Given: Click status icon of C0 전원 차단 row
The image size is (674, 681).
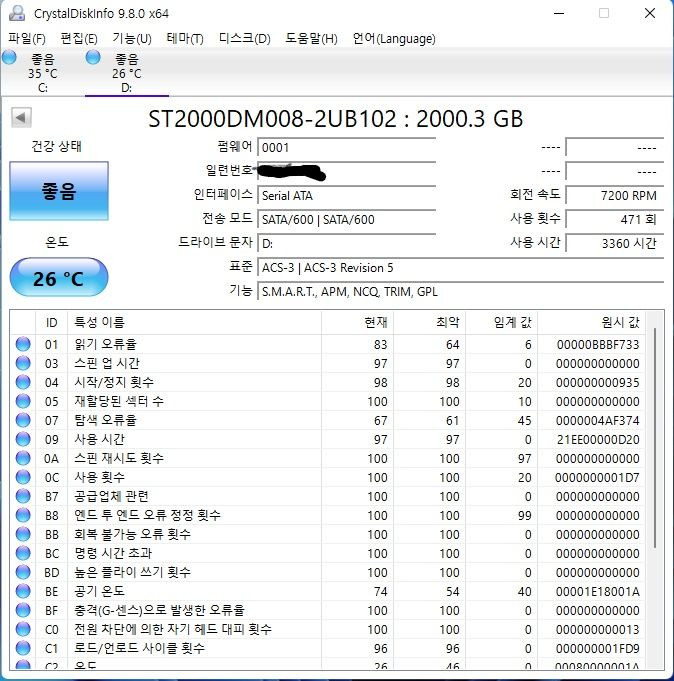Looking at the screenshot, I should pyautogui.click(x=23, y=629).
